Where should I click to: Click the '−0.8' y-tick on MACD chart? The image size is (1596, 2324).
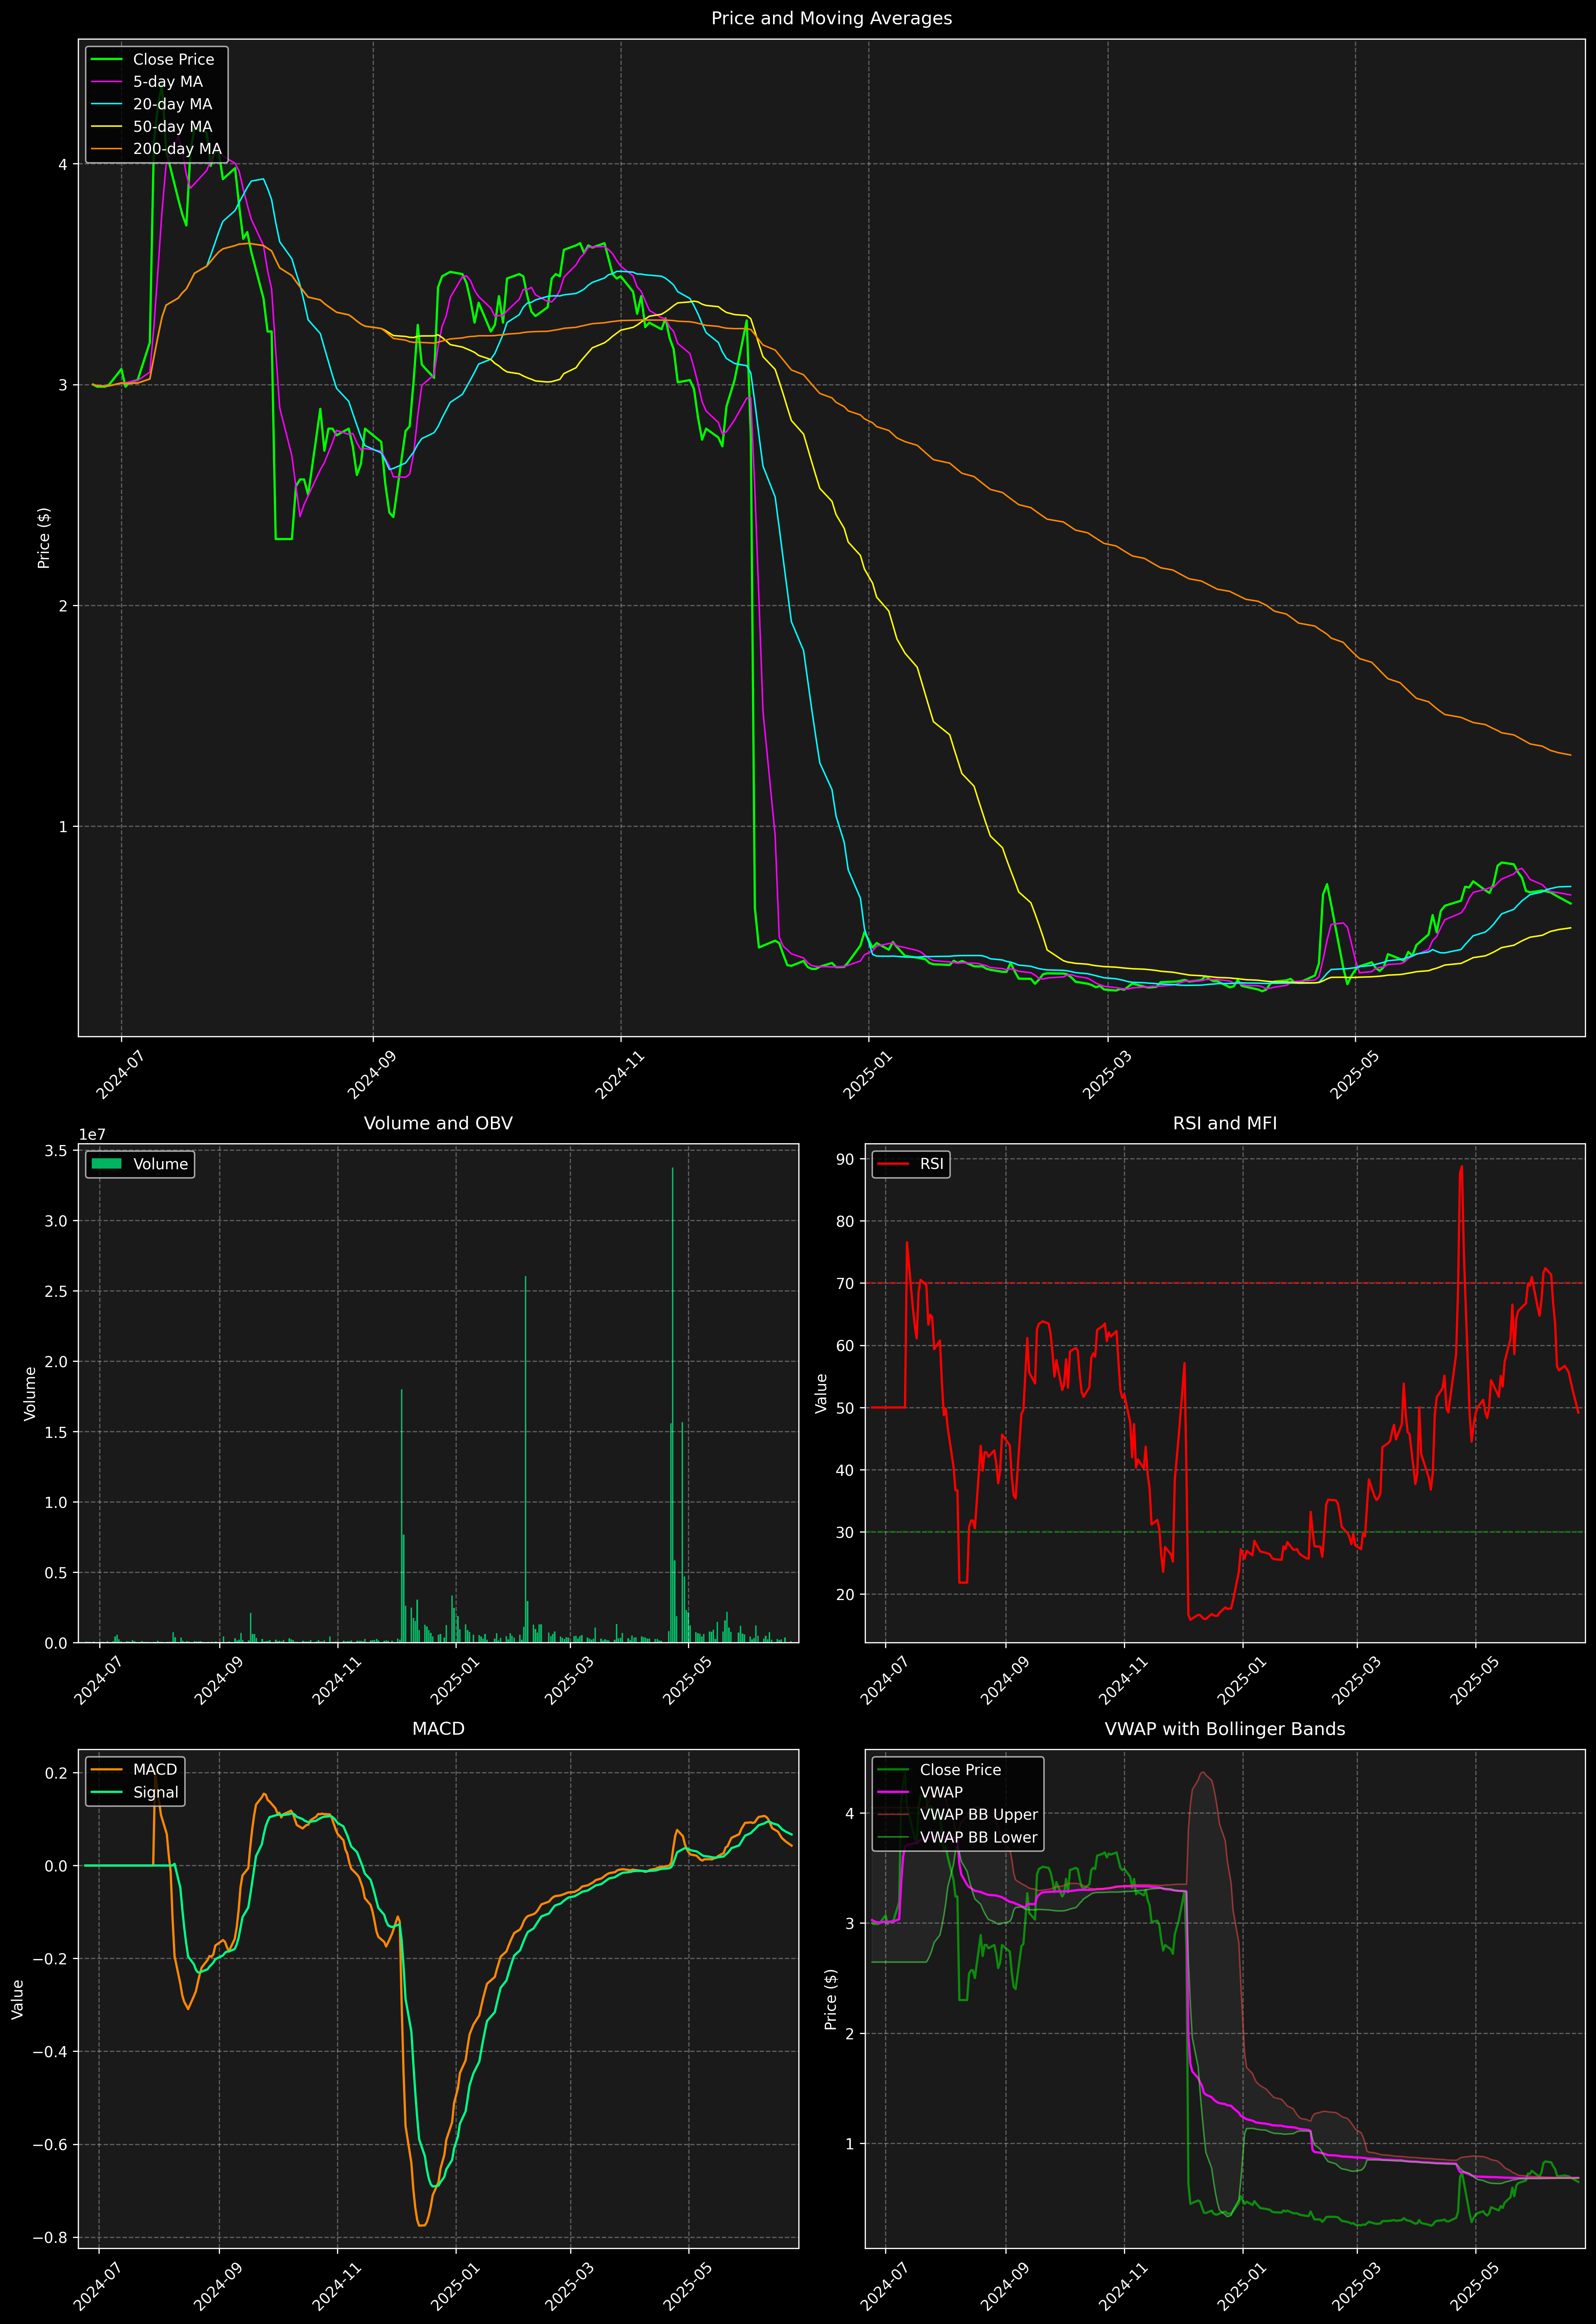click(50, 2238)
